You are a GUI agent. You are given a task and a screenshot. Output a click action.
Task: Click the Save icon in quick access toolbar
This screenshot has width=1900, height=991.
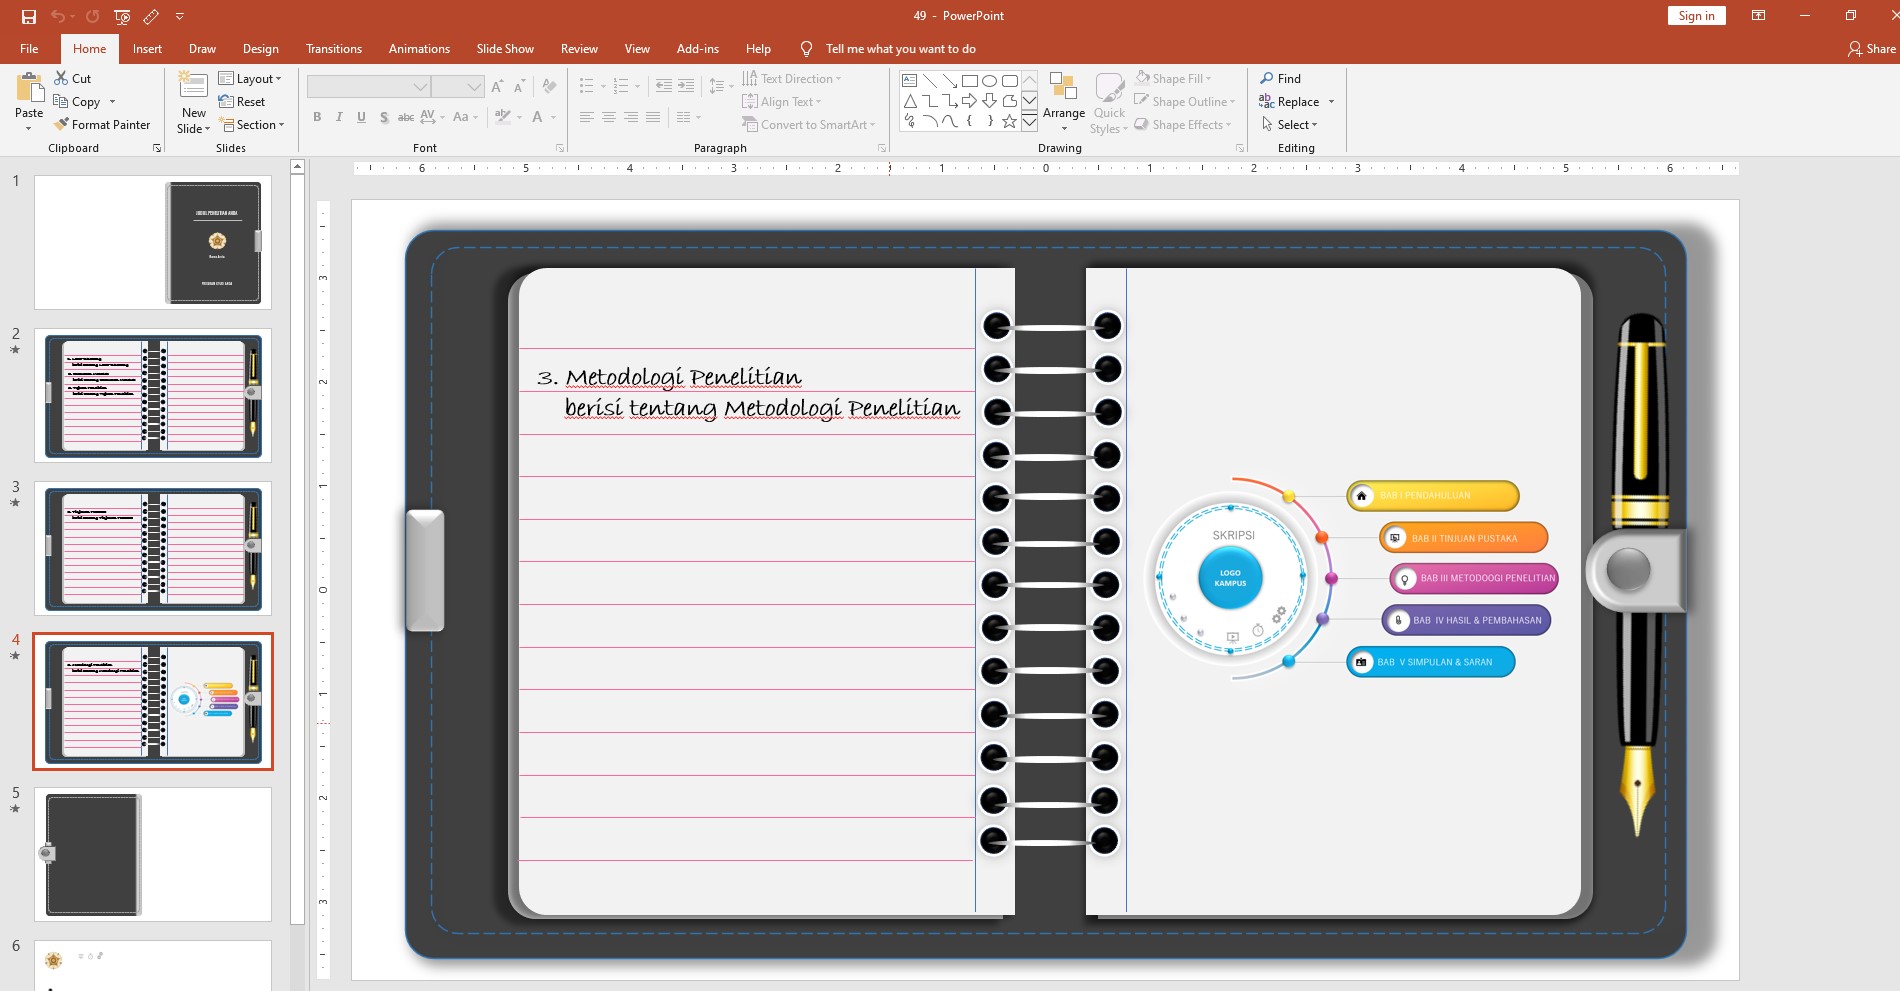tap(28, 16)
